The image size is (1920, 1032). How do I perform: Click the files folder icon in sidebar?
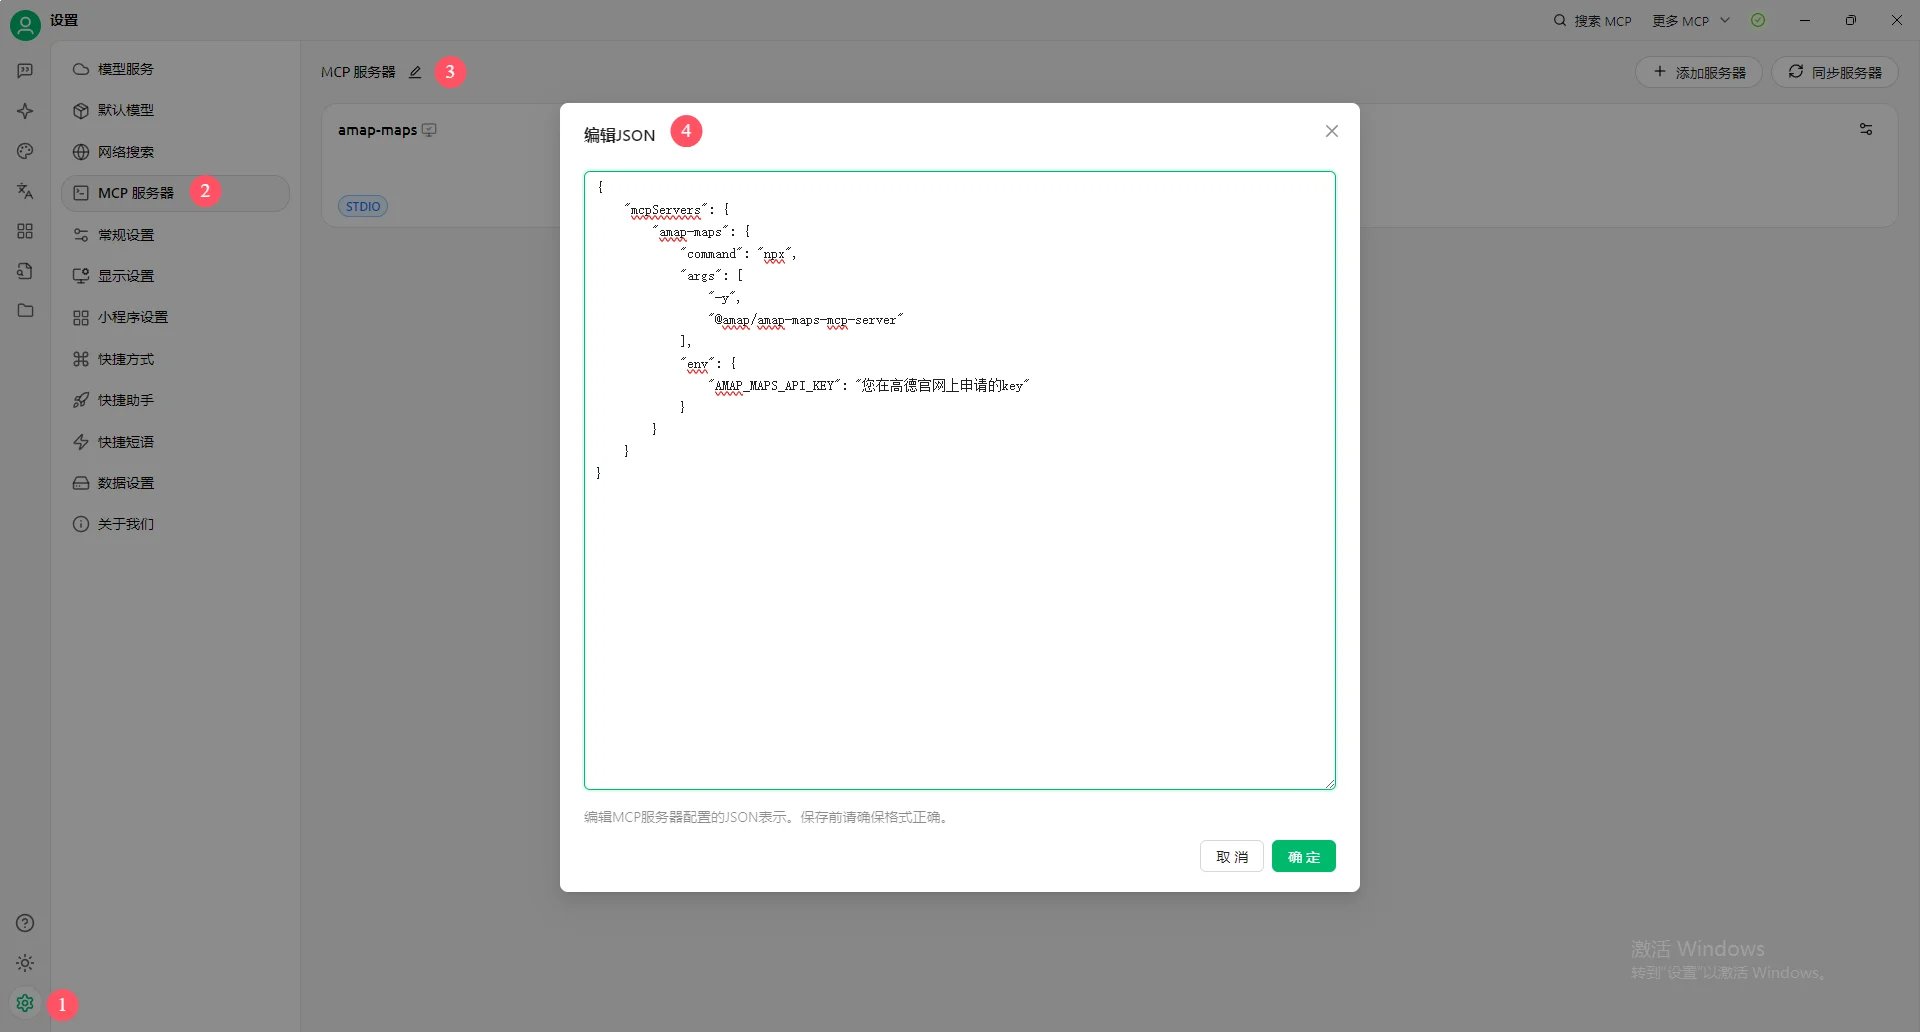coord(25,311)
